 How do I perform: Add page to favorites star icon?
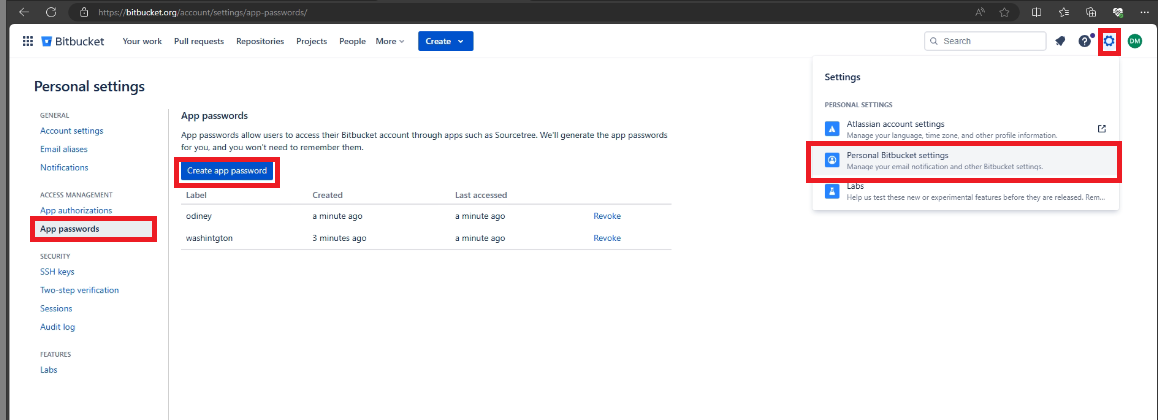(x=1004, y=12)
